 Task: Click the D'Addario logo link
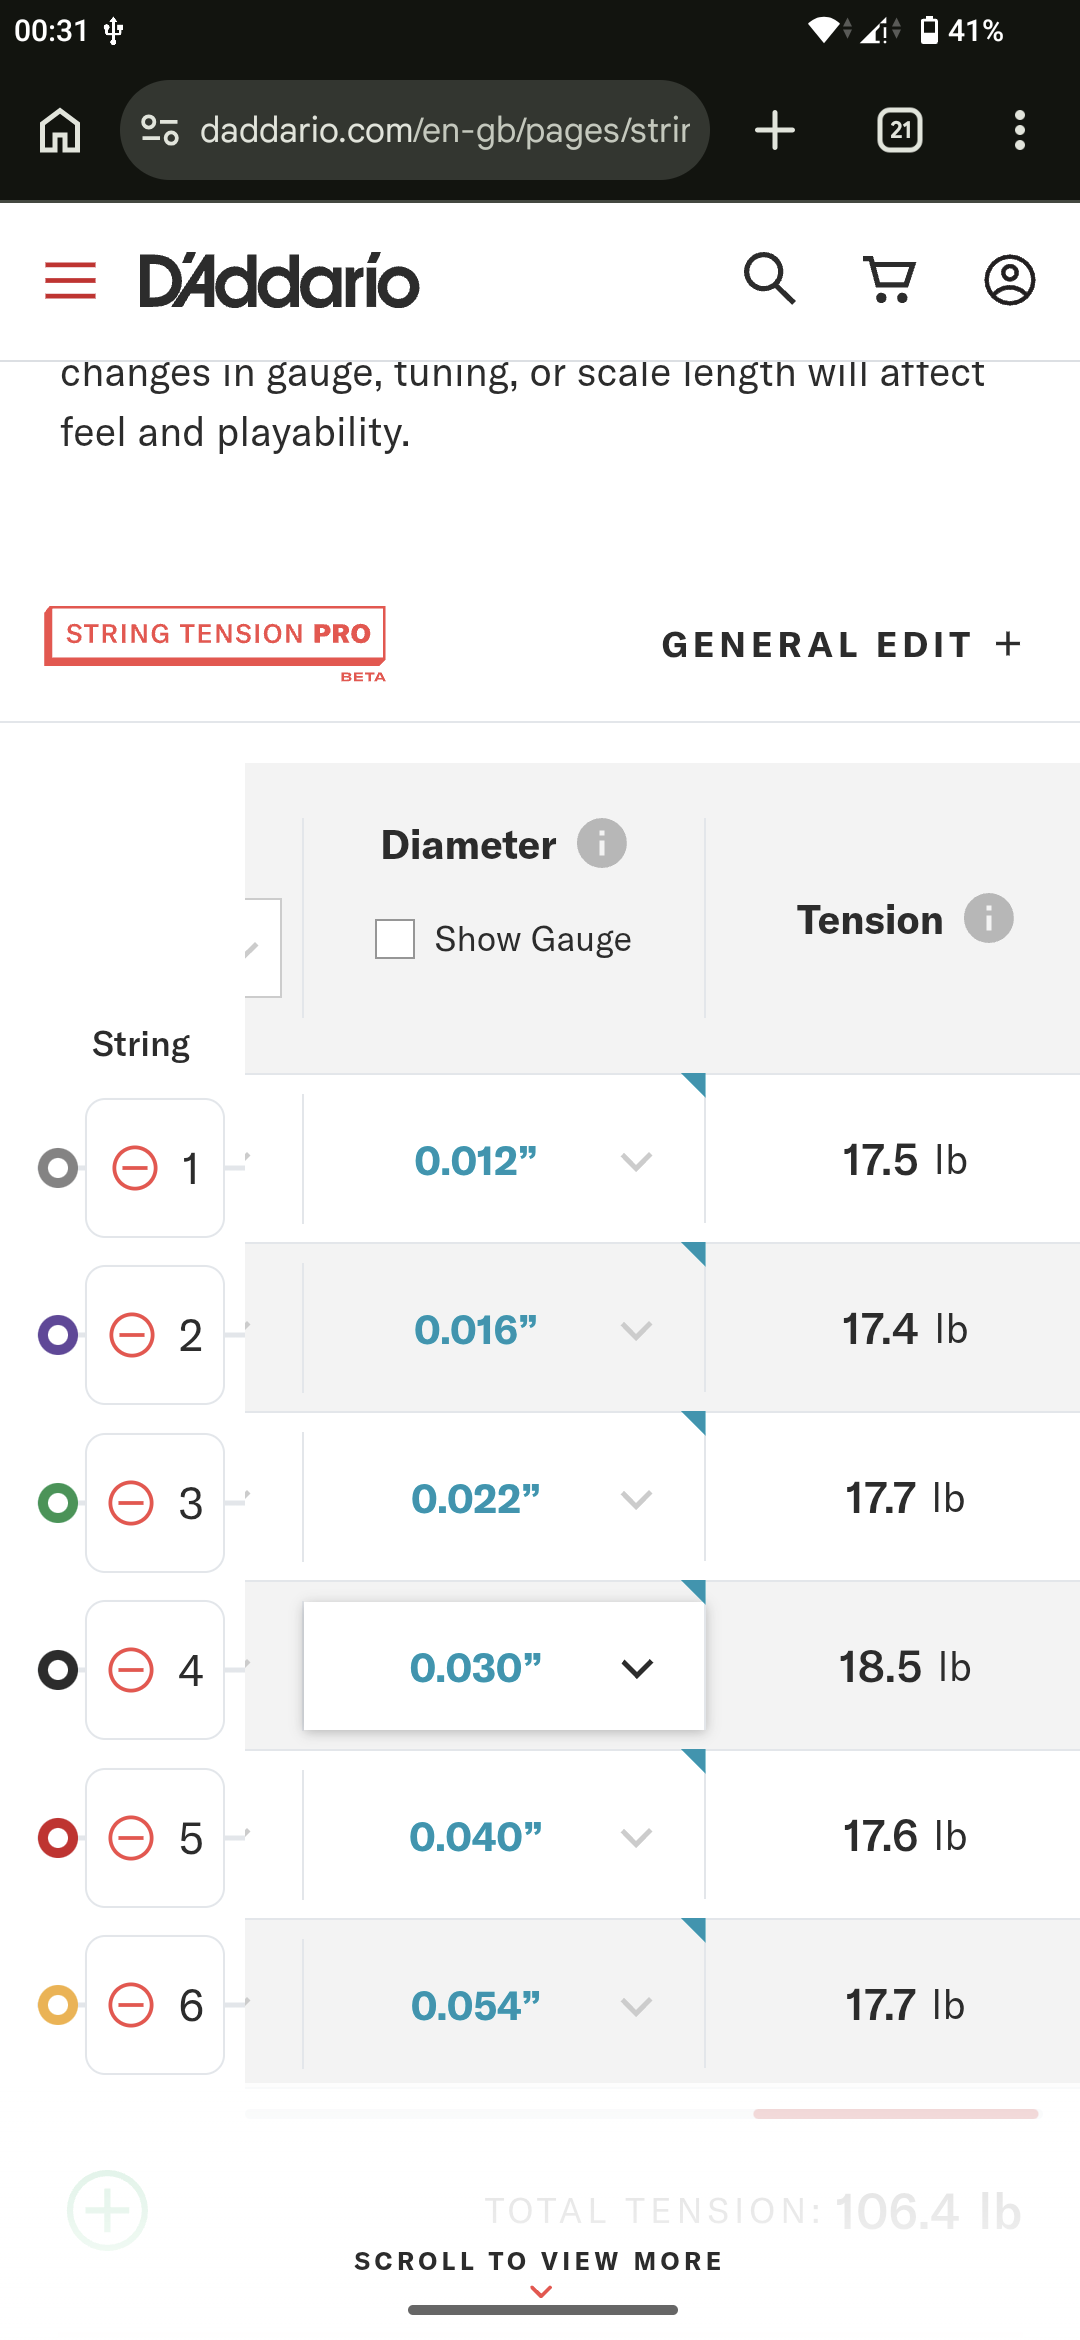point(279,280)
